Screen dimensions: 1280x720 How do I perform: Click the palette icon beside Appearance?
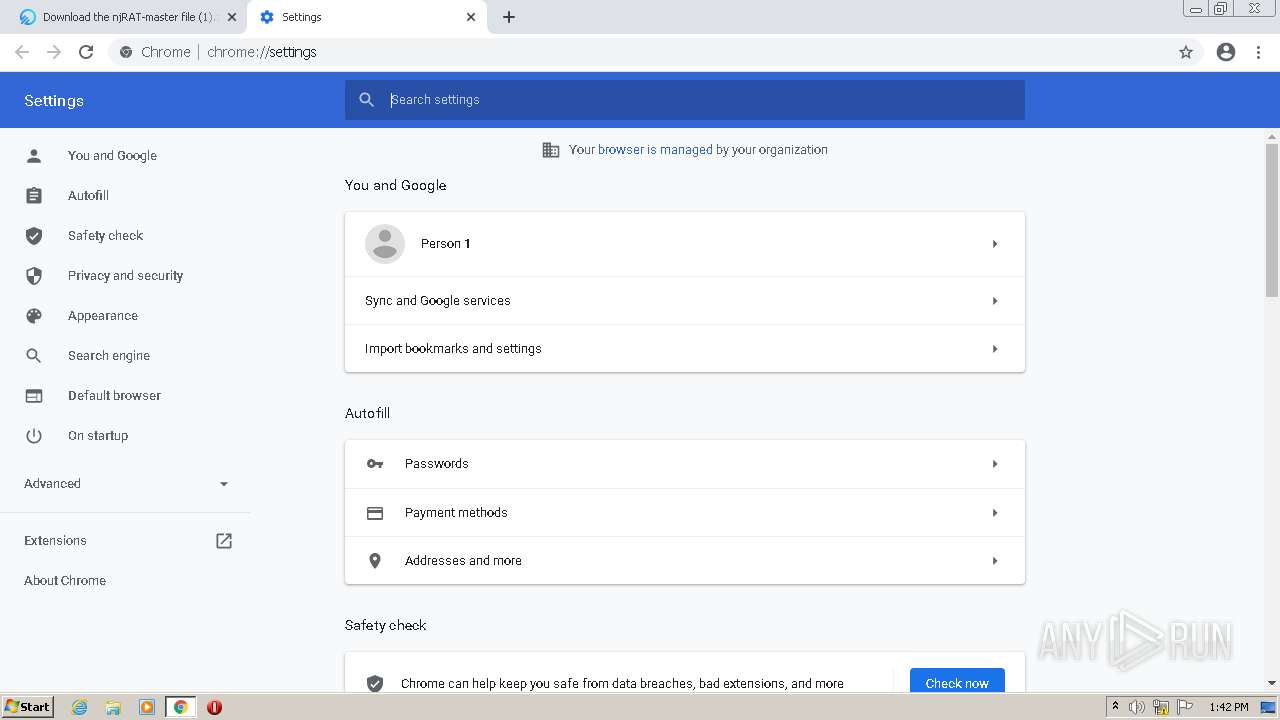[x=34, y=315]
